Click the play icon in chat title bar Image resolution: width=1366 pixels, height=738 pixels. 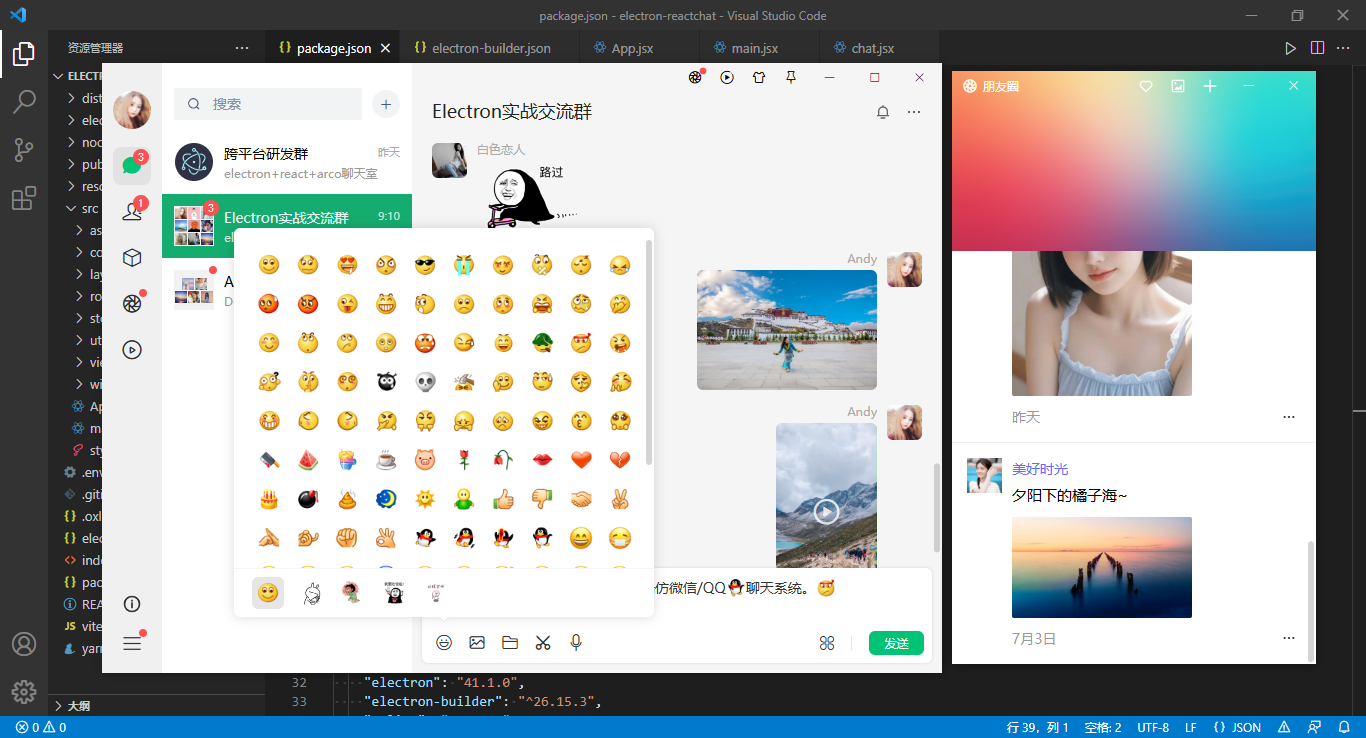coord(727,77)
